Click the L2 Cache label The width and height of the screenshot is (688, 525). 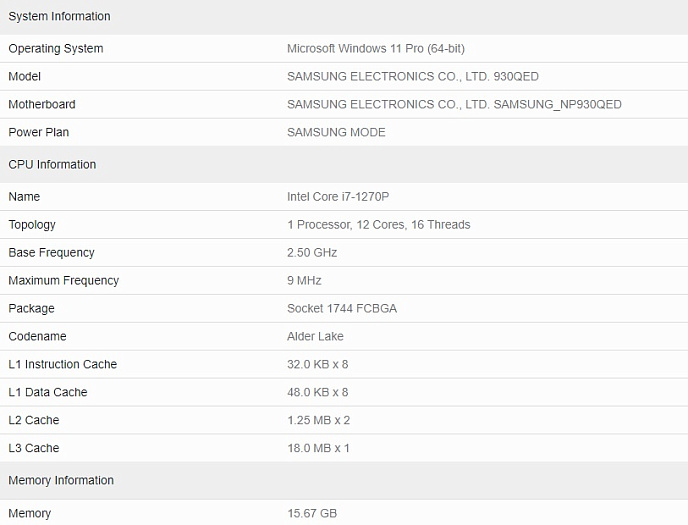point(34,420)
